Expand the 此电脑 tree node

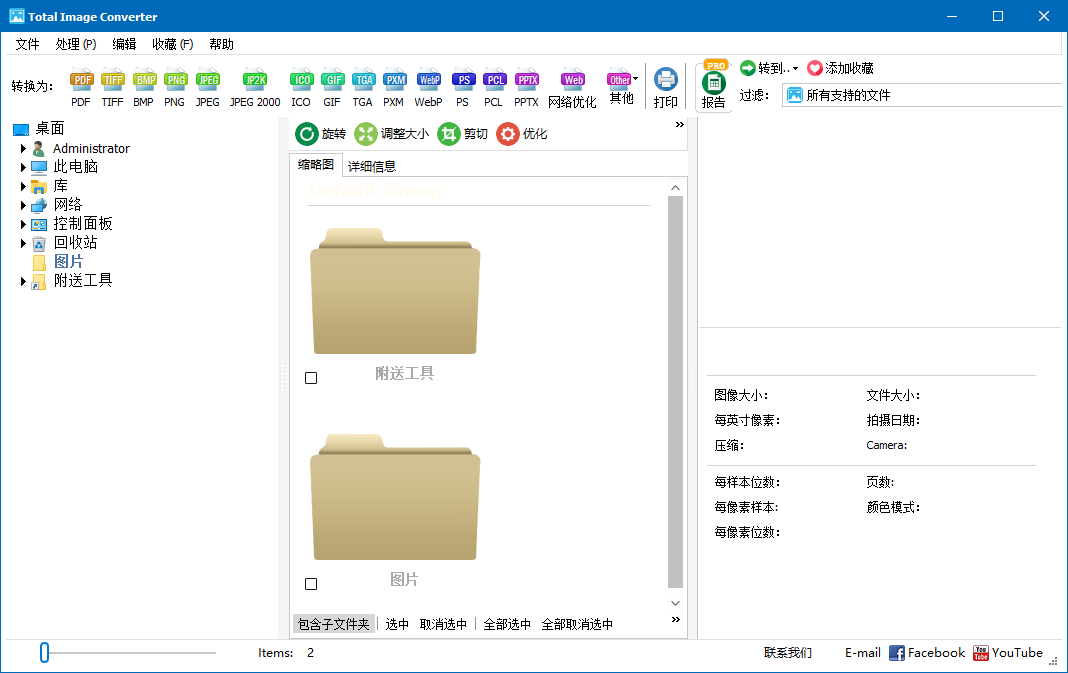point(23,166)
